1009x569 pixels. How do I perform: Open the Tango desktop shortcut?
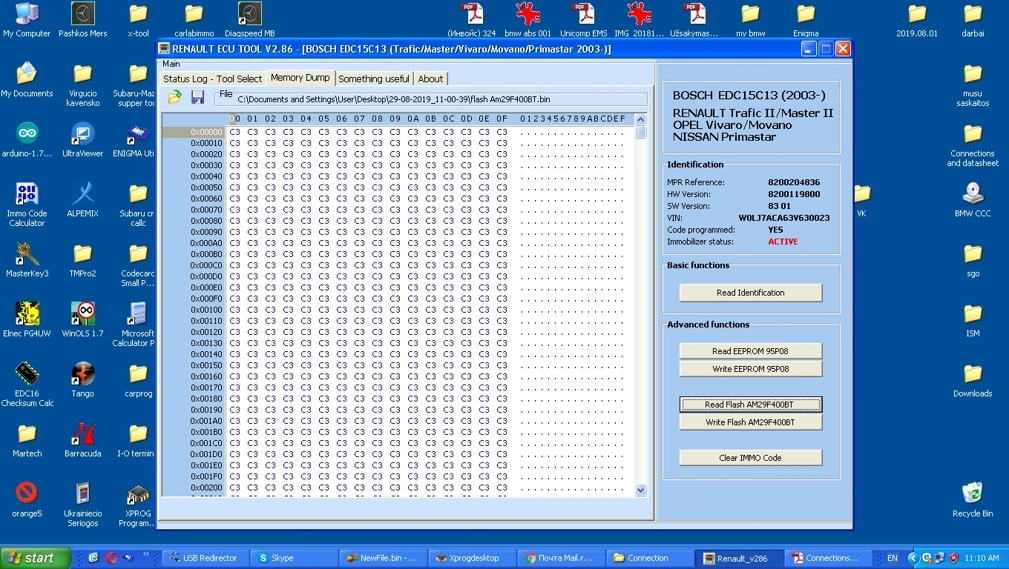pyautogui.click(x=82, y=380)
